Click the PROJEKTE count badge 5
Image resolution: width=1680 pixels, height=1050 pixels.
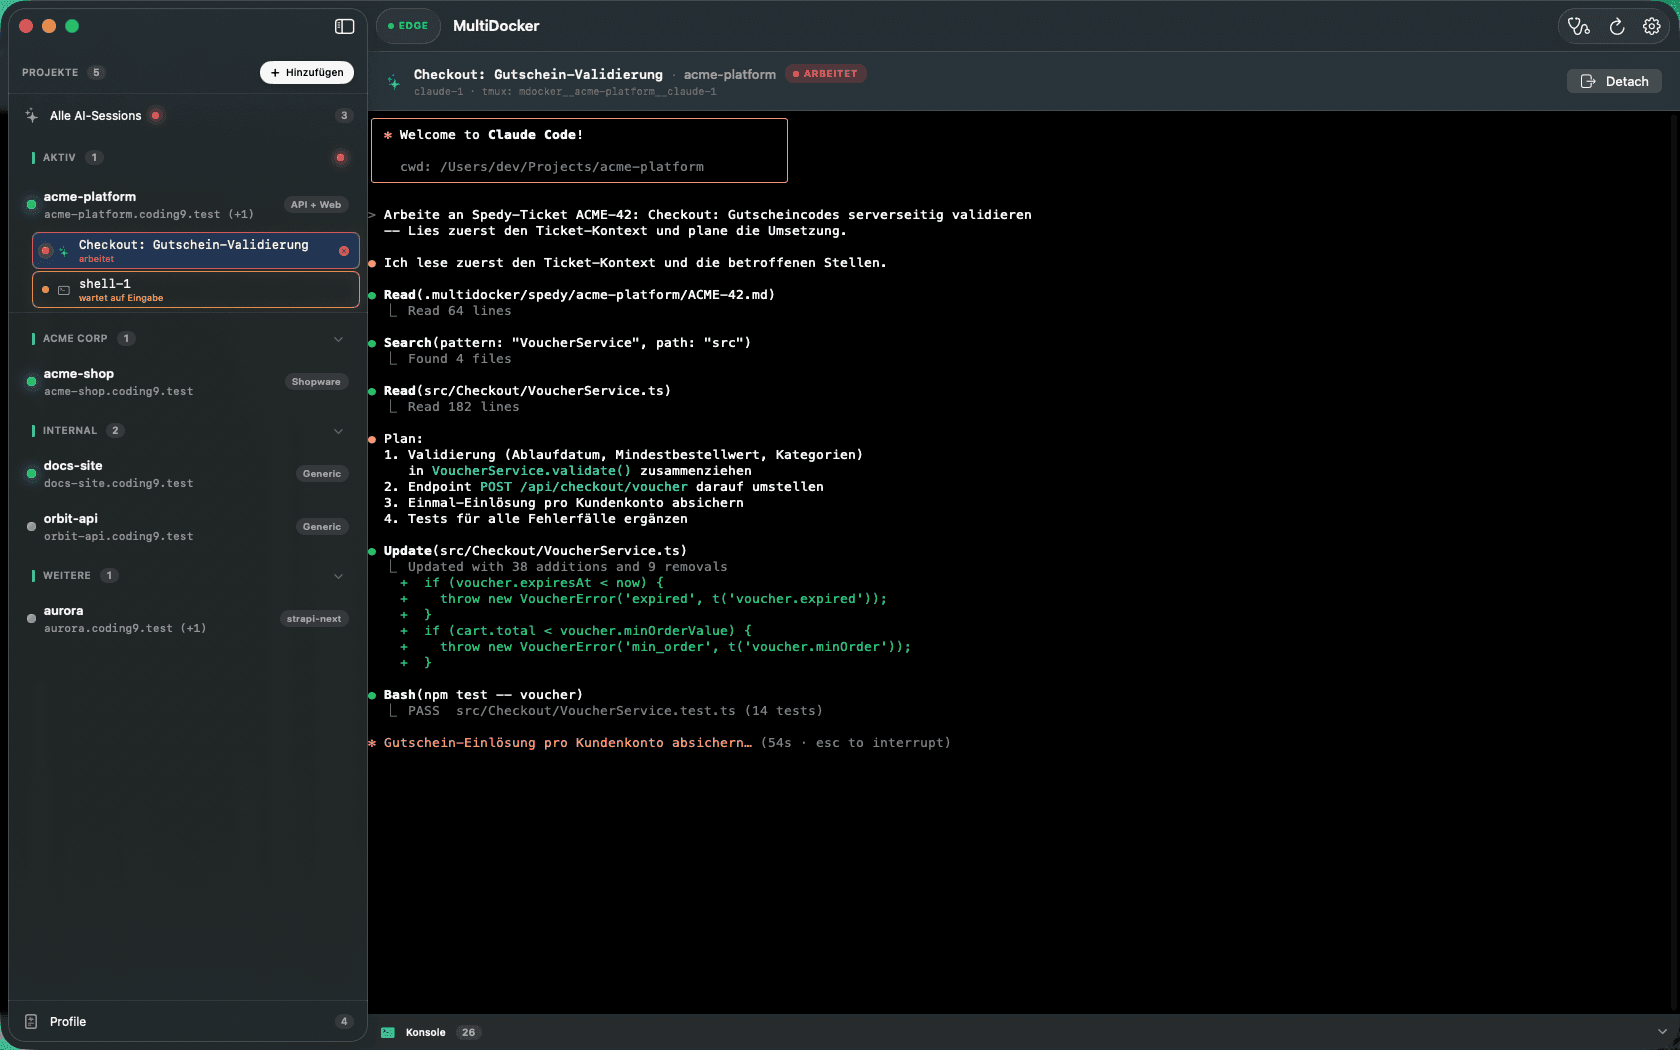(96, 73)
